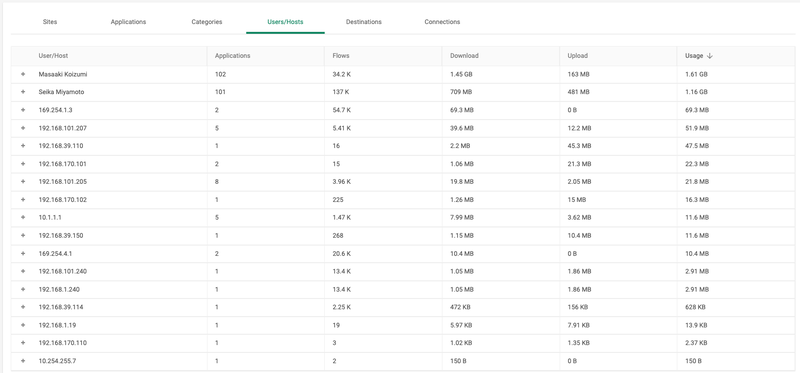The image size is (800, 373).
Task: Click the 1.45 GB download value
Action: [461, 74]
